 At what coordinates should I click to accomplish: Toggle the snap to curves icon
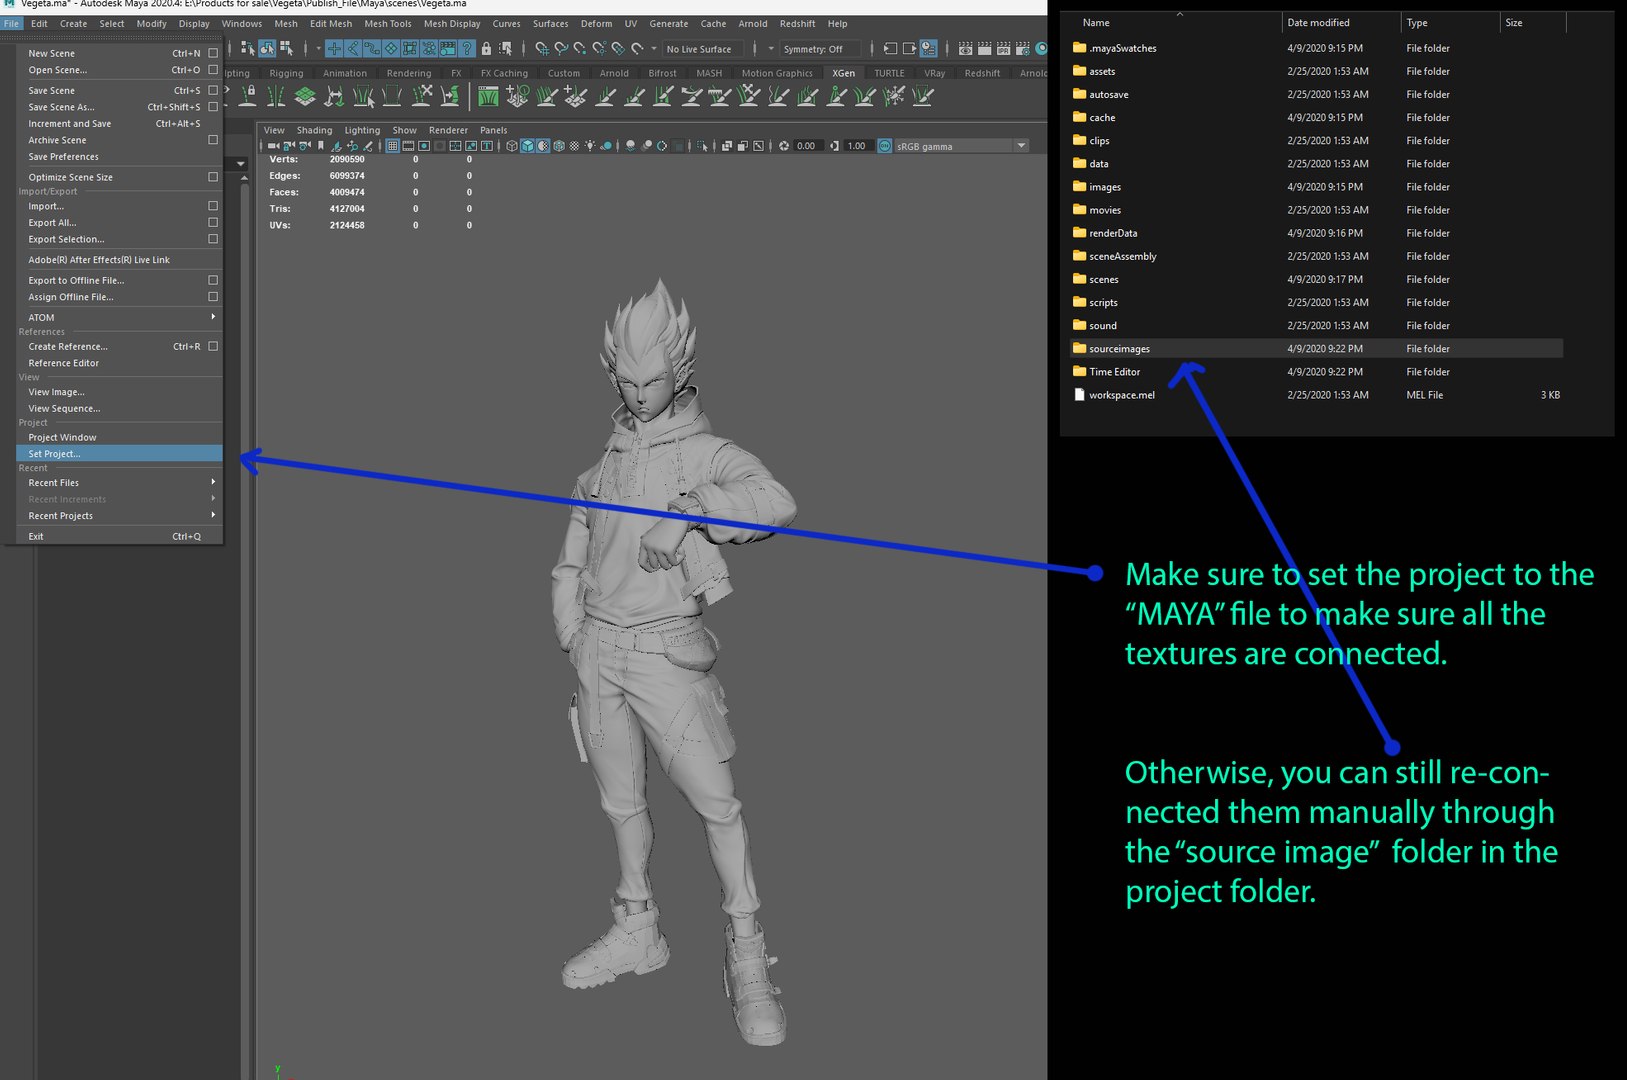[x=561, y=48]
